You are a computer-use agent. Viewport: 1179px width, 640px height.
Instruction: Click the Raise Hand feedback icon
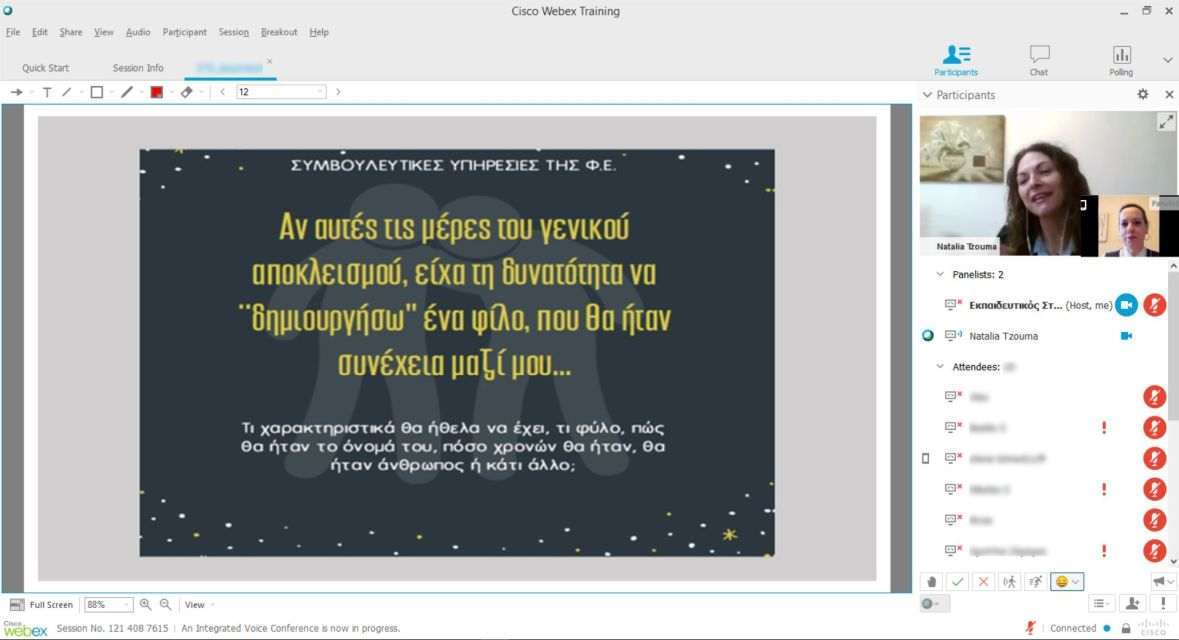click(x=932, y=581)
